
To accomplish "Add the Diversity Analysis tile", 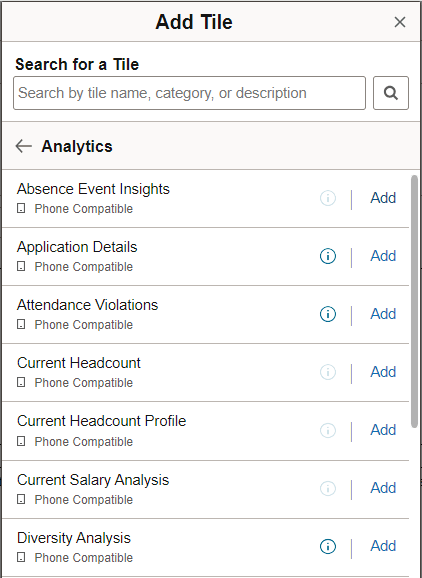I will [x=383, y=546].
